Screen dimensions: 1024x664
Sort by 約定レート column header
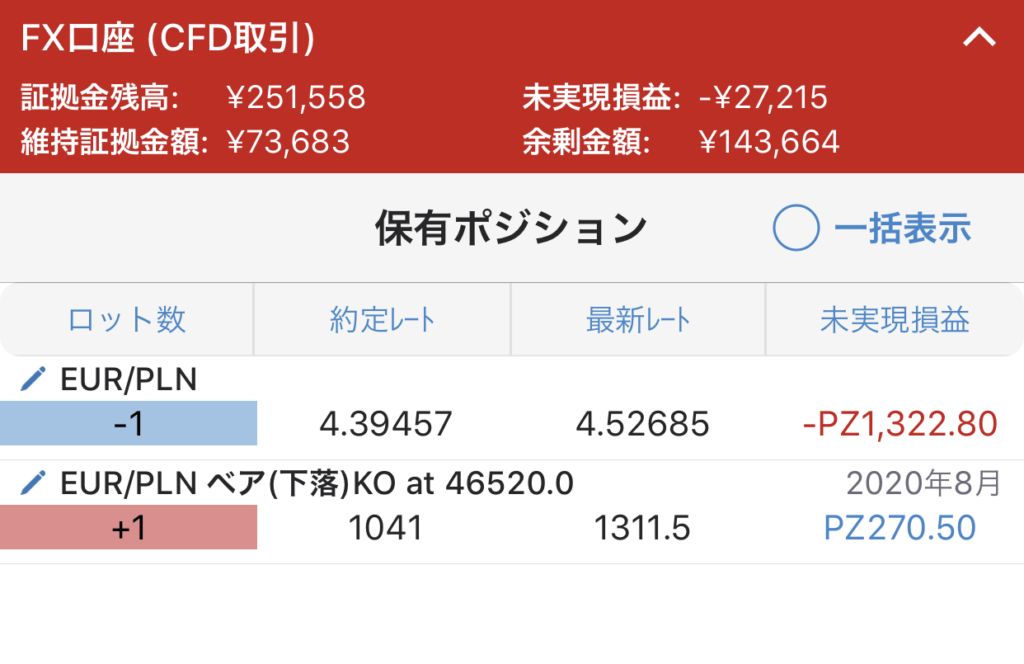coord(382,320)
